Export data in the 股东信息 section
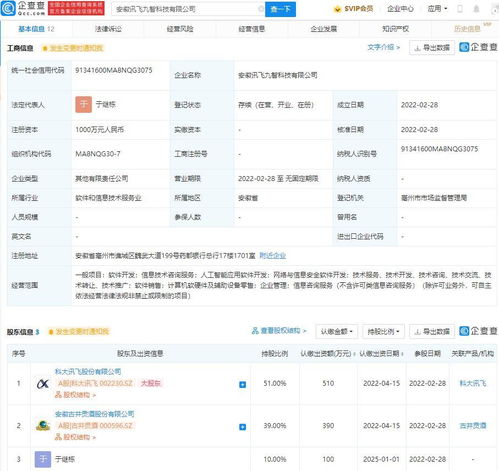 (x=432, y=332)
